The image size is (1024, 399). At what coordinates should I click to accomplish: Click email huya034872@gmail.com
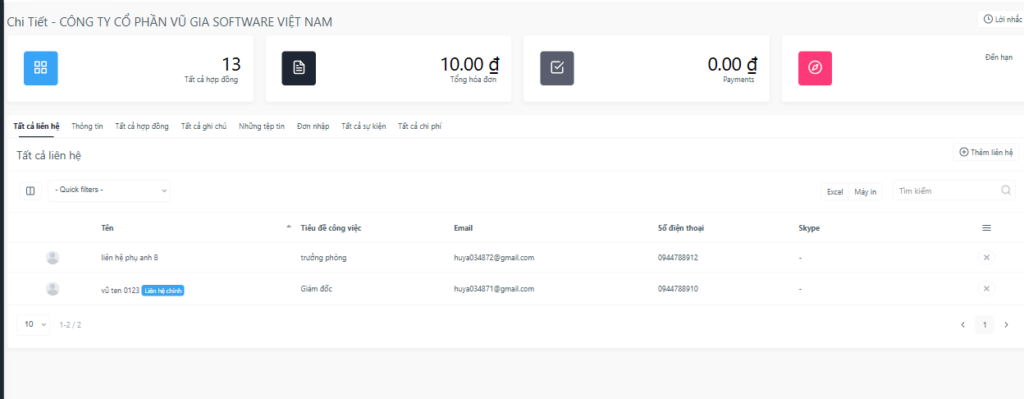pyautogui.click(x=494, y=258)
